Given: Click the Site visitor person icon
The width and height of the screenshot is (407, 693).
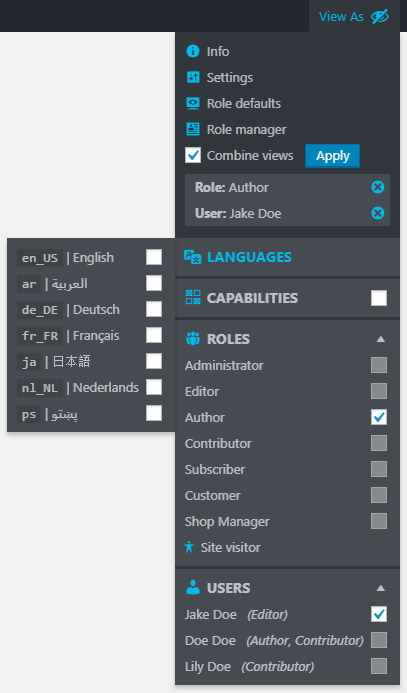Looking at the screenshot, I should pyautogui.click(x=189, y=547).
